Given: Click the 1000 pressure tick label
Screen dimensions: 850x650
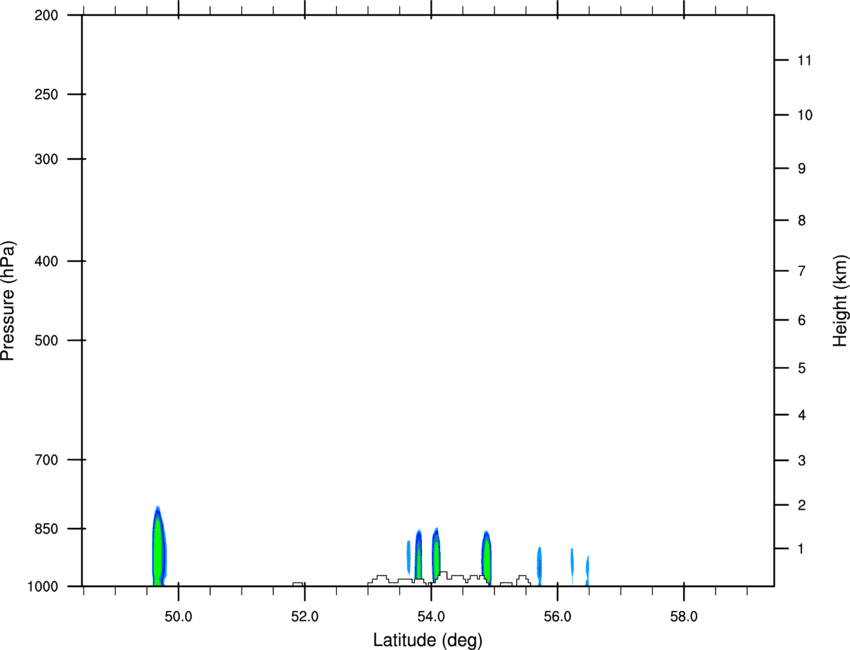Looking at the screenshot, I should click(43, 586).
